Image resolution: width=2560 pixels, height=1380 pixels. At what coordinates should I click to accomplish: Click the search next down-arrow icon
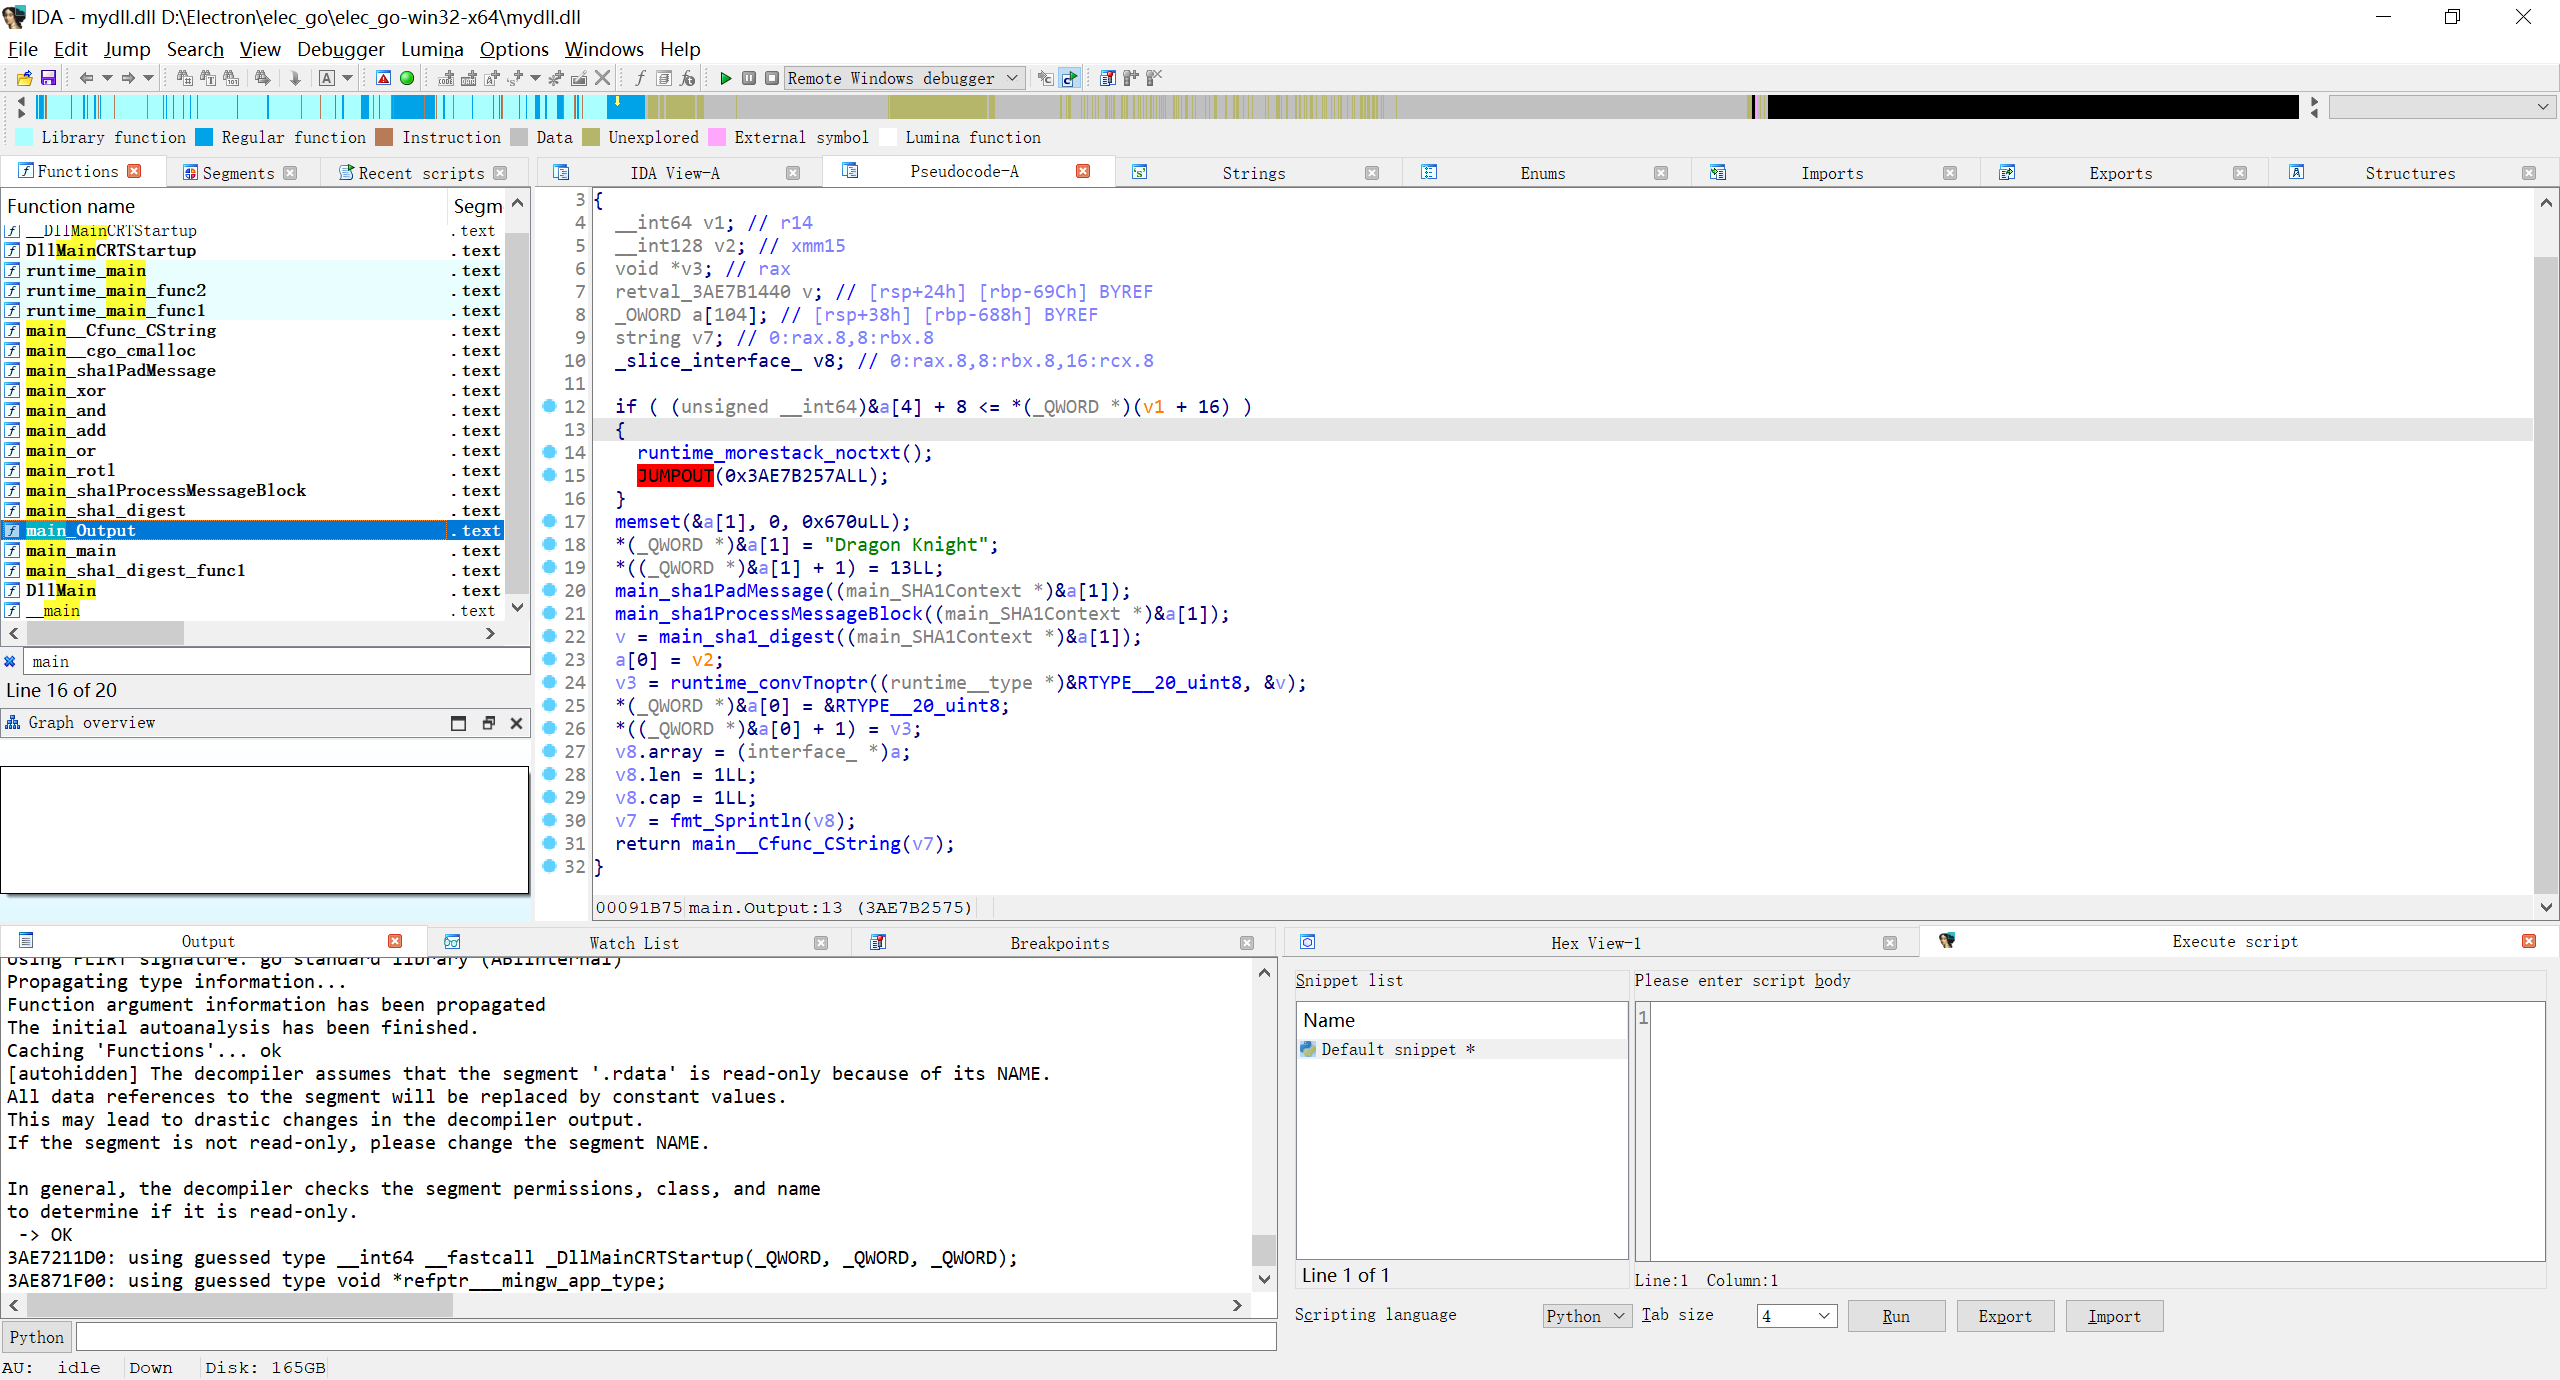pos(295,78)
